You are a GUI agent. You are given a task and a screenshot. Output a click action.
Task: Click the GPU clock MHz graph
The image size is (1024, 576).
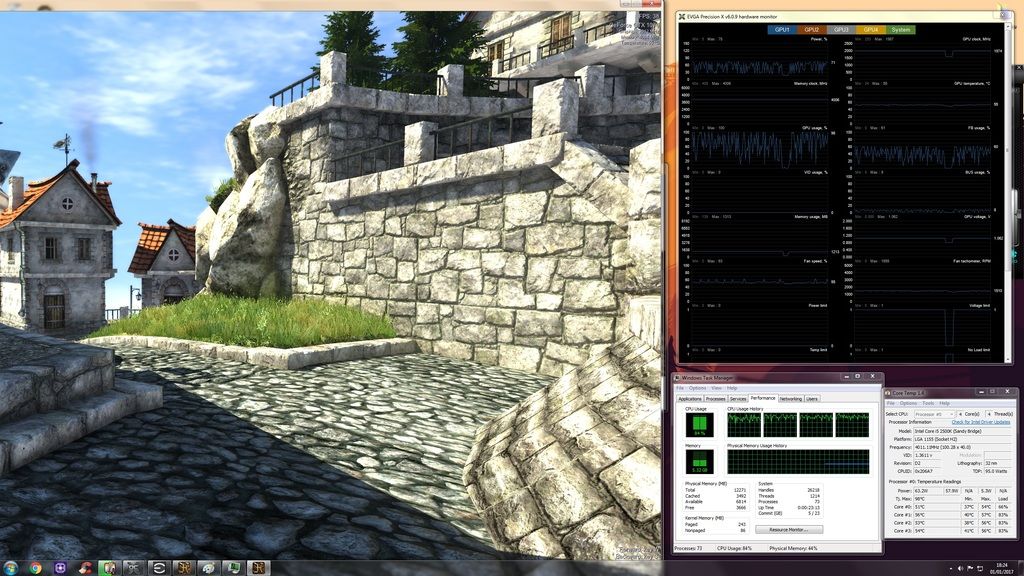point(922,59)
